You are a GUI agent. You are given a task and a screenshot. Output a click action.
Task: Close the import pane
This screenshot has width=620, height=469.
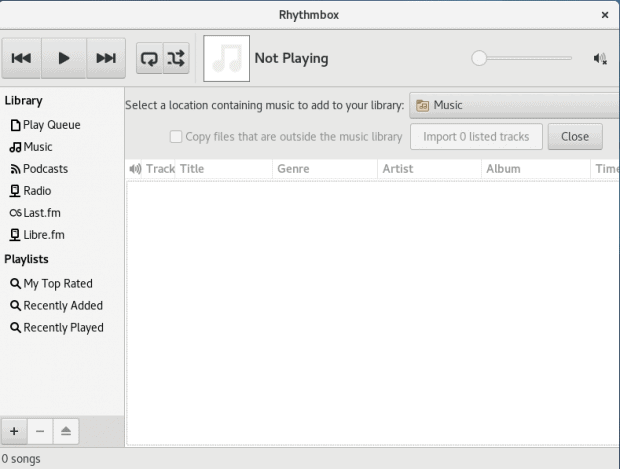point(575,137)
